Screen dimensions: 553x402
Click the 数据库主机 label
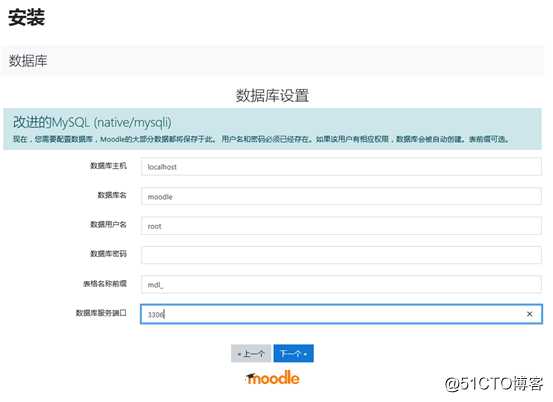coord(108,166)
